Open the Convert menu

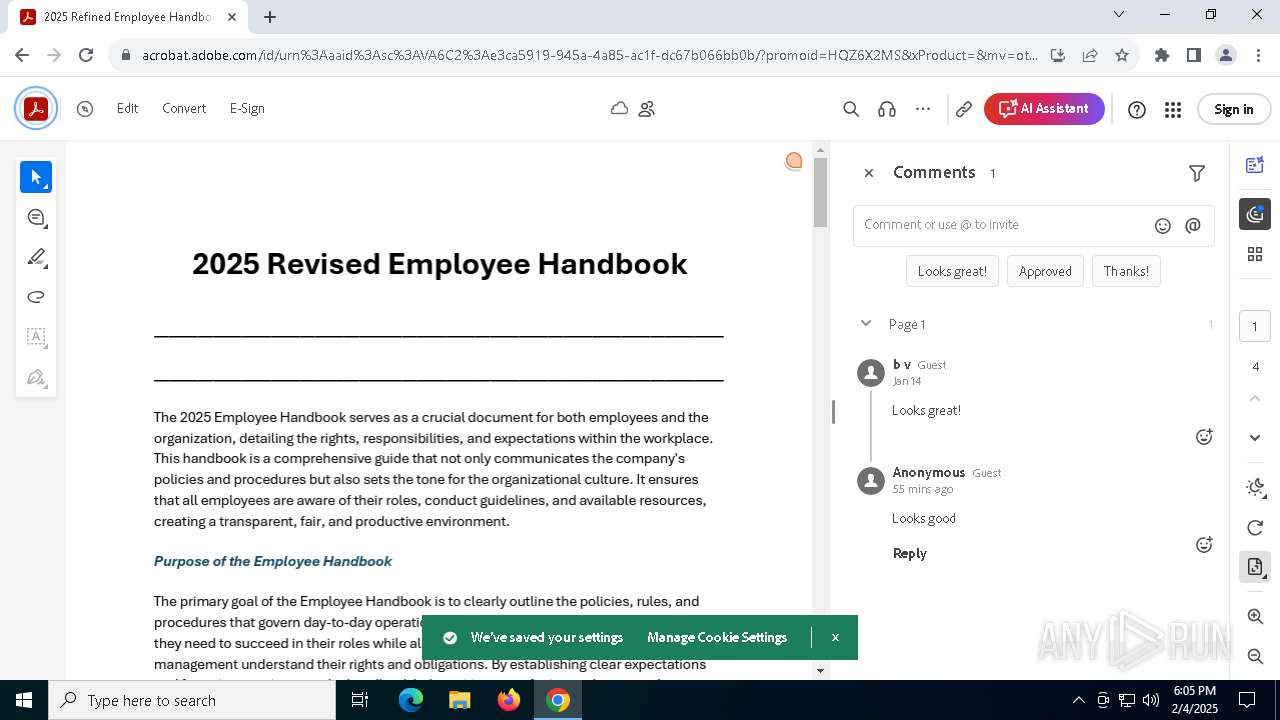click(x=184, y=109)
